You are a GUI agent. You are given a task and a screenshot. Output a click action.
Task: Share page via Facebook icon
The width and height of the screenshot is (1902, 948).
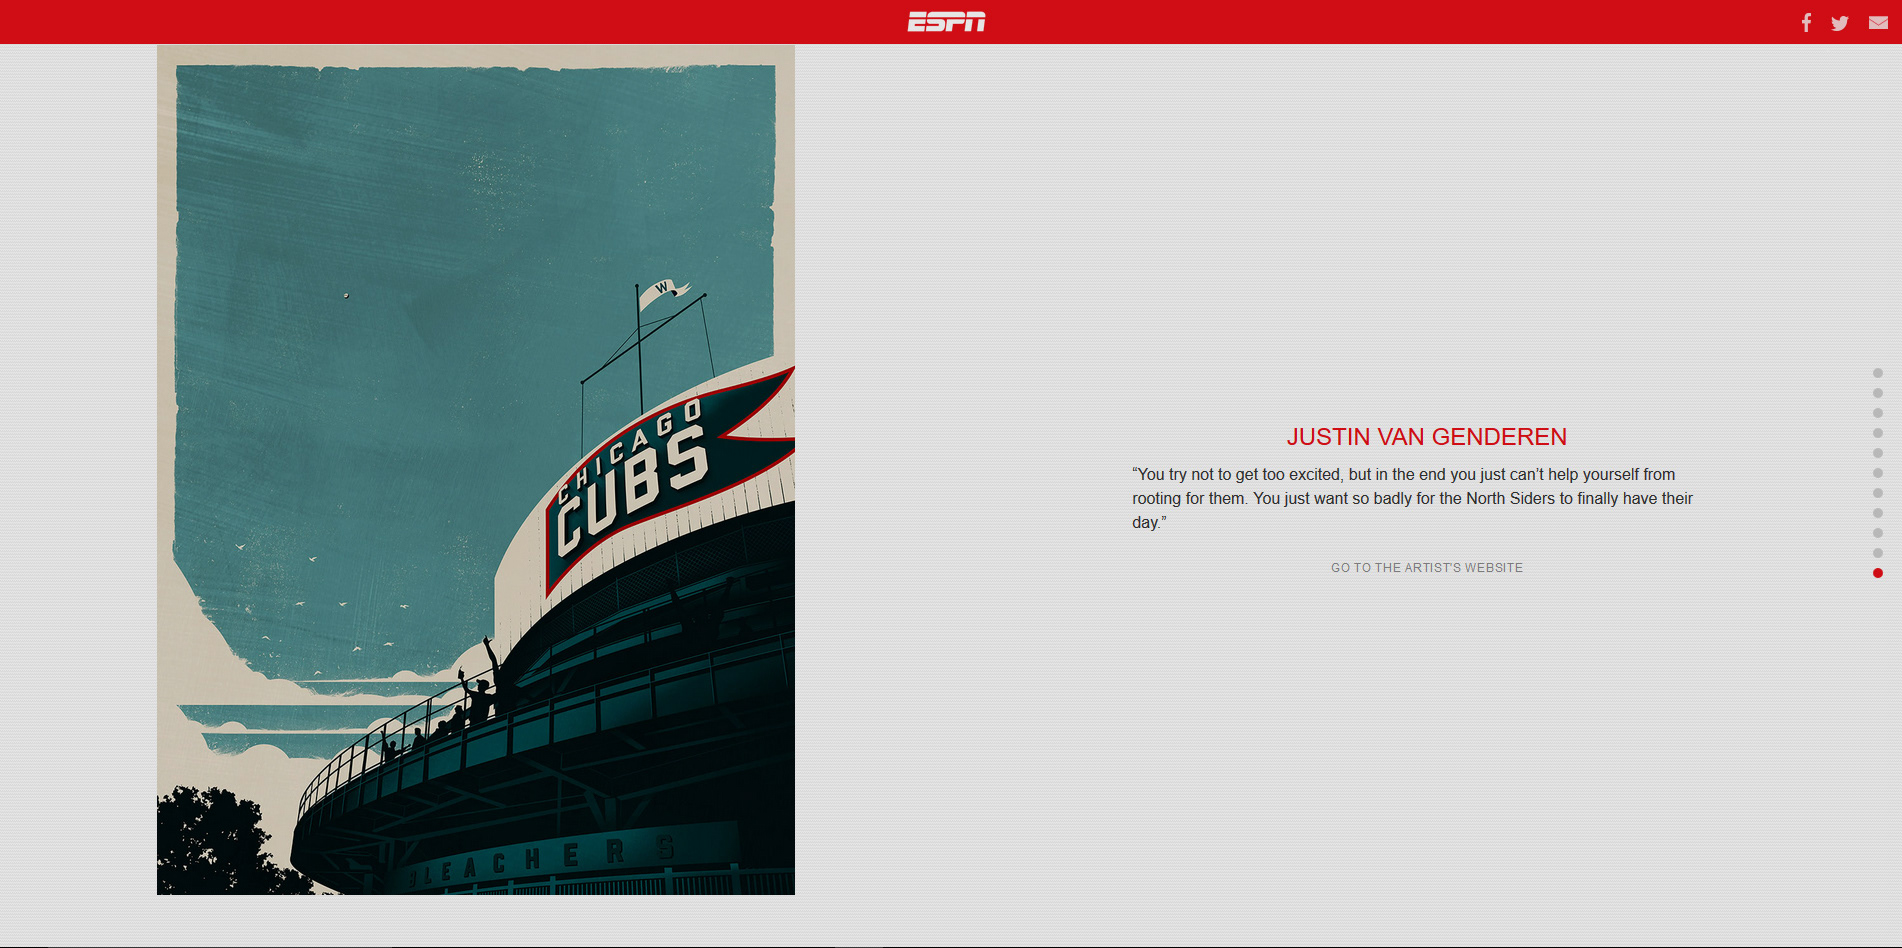1806,23
